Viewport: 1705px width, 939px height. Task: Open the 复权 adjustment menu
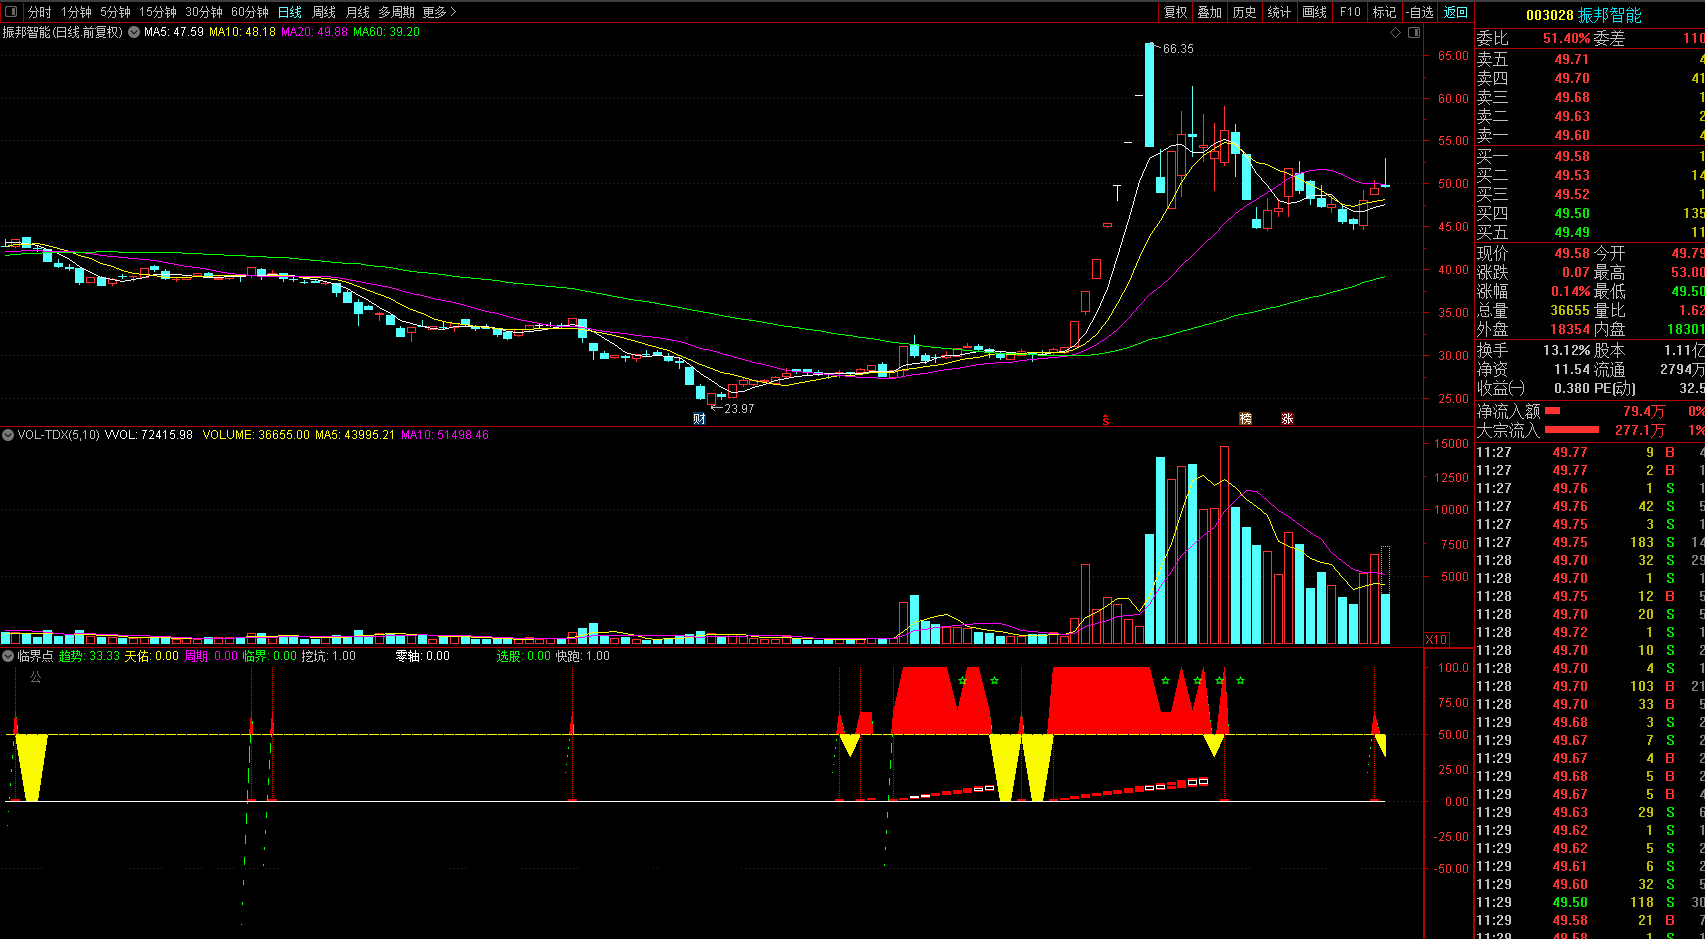coord(1175,12)
